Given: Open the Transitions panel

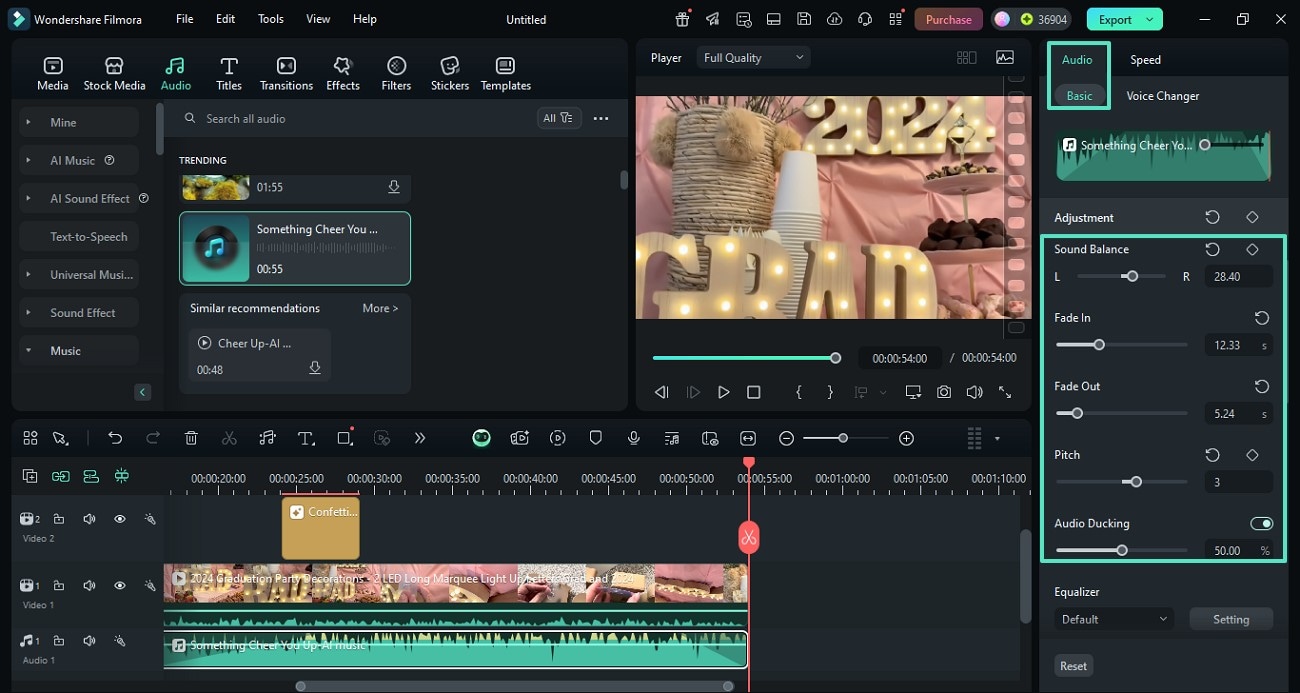Looking at the screenshot, I should (286, 73).
